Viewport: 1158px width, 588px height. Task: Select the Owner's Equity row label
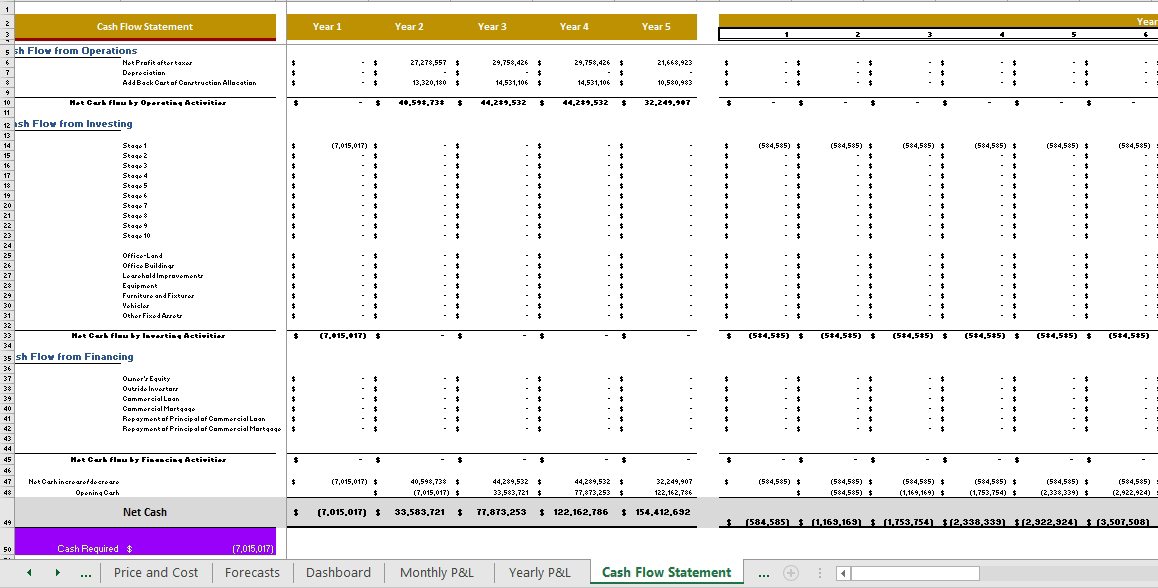pyautogui.click(x=146, y=378)
